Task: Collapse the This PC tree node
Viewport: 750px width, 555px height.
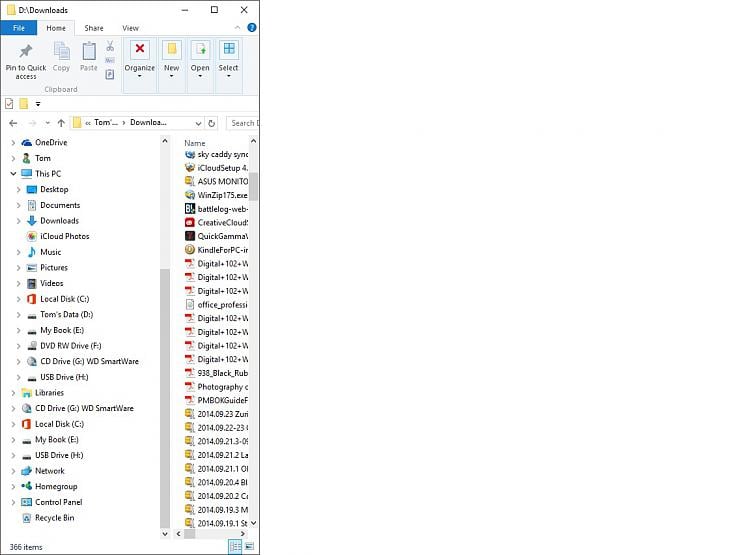Action: pos(13,174)
